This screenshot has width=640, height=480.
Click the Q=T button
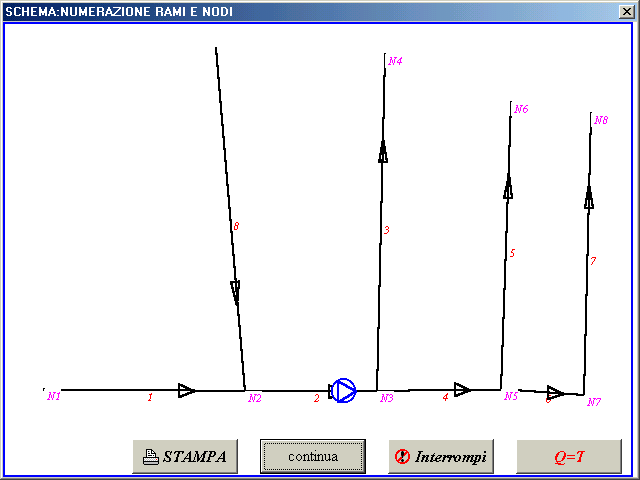(569, 456)
